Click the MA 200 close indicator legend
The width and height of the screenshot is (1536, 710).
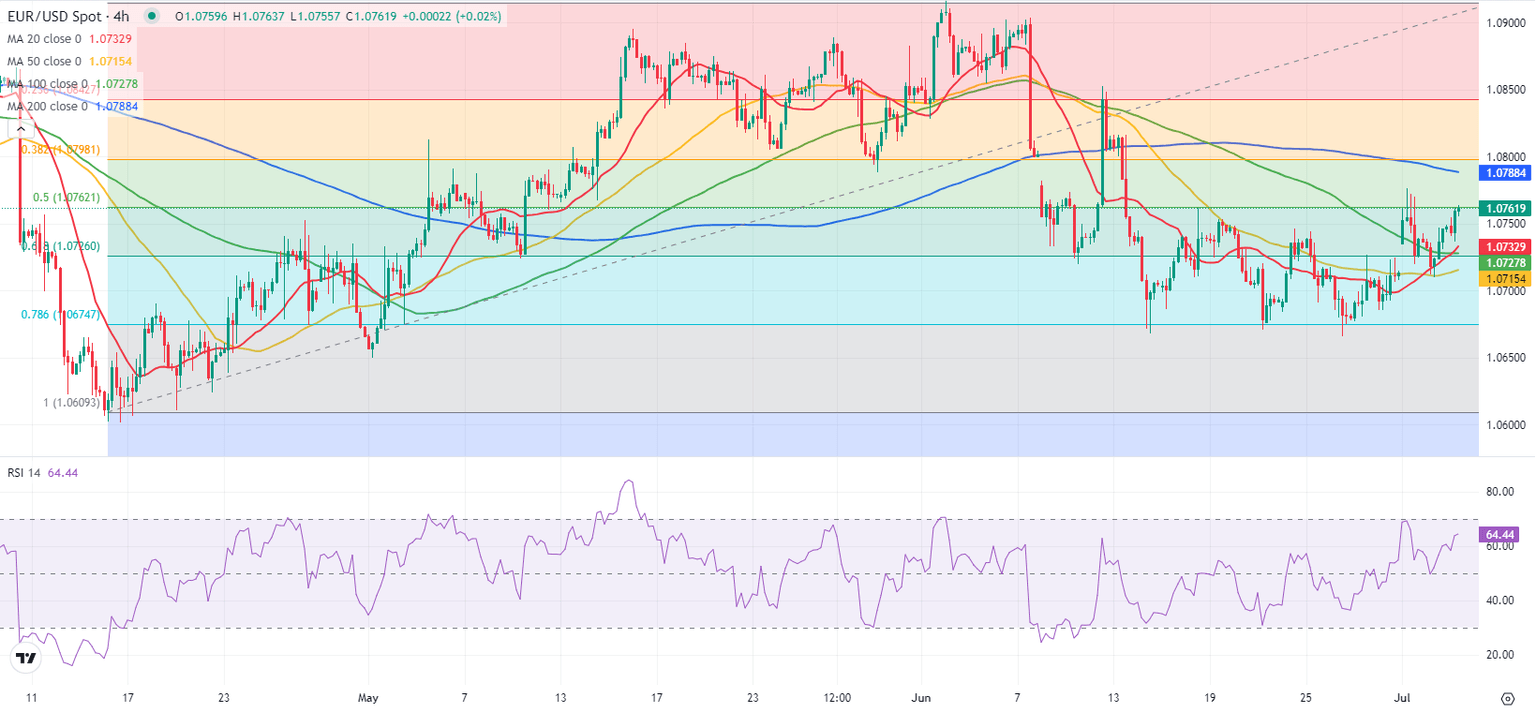point(73,106)
